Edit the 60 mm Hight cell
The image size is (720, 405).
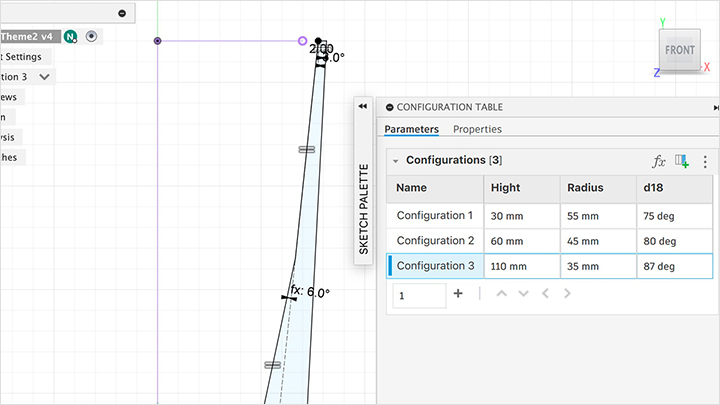[x=522, y=241]
